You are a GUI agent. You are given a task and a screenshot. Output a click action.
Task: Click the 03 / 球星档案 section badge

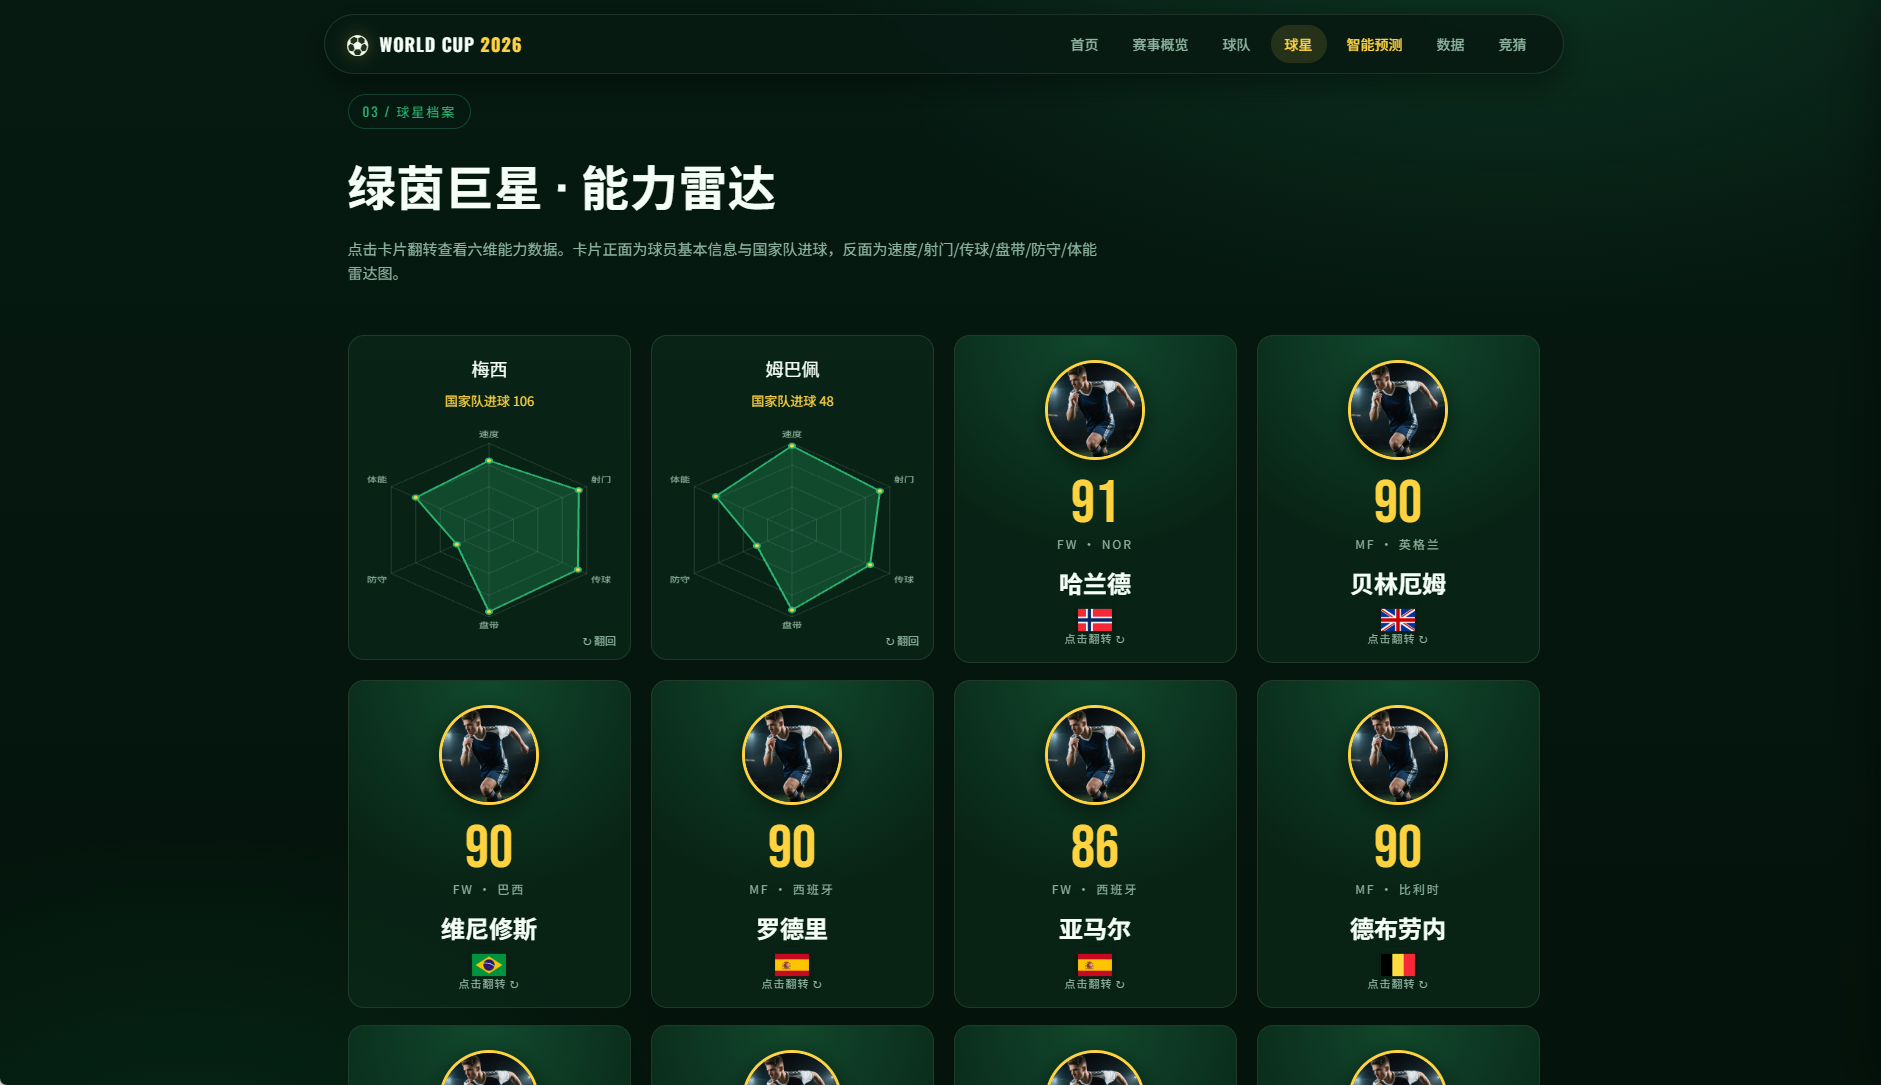(x=409, y=112)
